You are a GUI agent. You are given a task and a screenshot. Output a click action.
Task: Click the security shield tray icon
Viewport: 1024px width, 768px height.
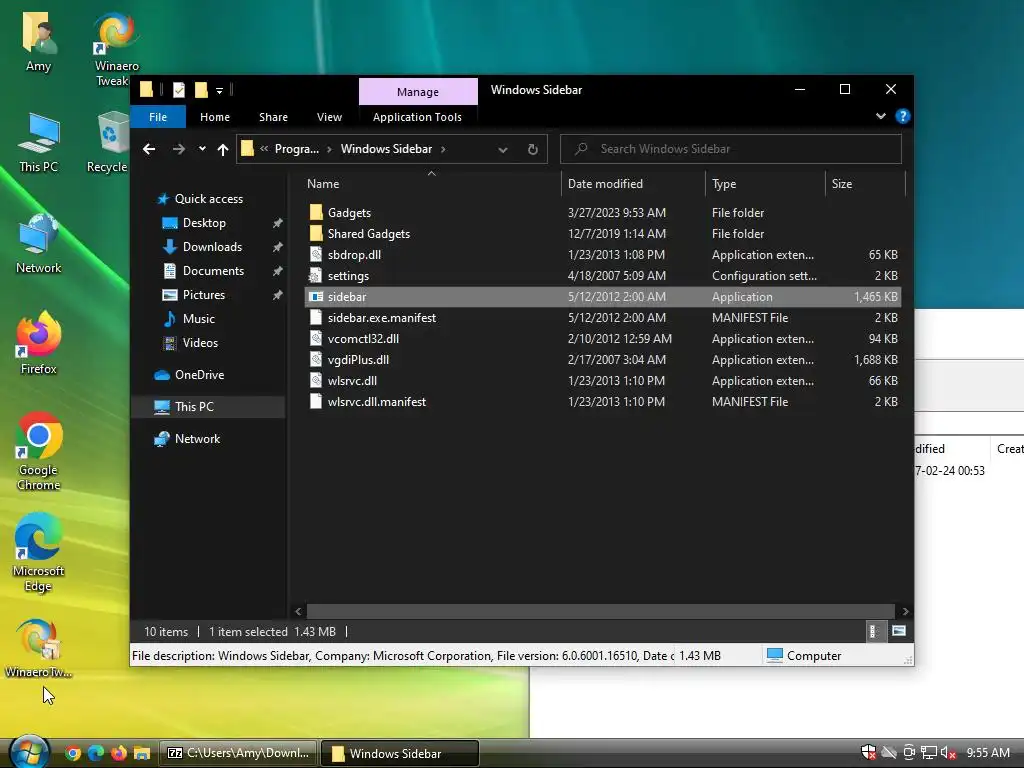pyautogui.click(x=869, y=752)
